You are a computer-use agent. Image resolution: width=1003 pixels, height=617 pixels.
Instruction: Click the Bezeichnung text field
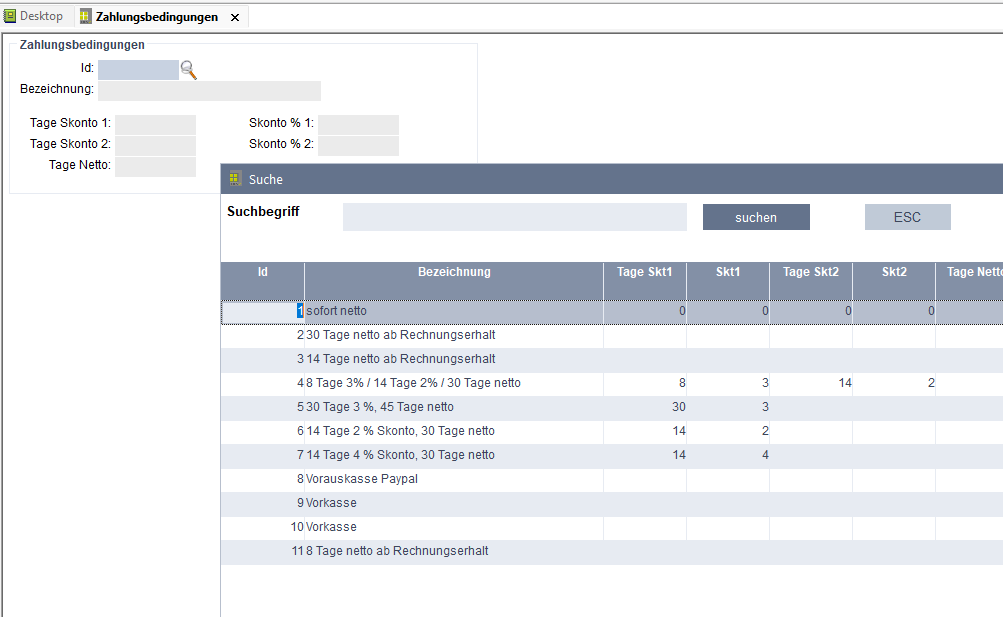click(x=209, y=91)
